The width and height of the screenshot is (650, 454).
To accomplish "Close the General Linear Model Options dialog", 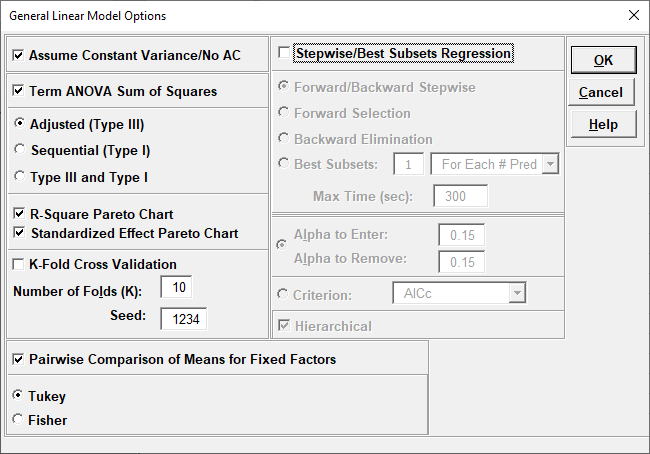I will [633, 16].
